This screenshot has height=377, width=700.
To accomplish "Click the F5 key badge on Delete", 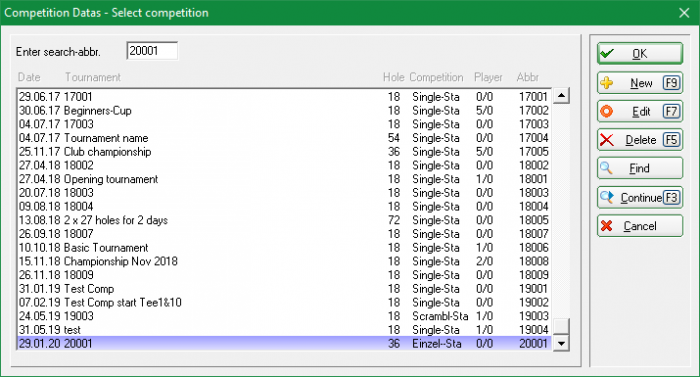I will (671, 140).
